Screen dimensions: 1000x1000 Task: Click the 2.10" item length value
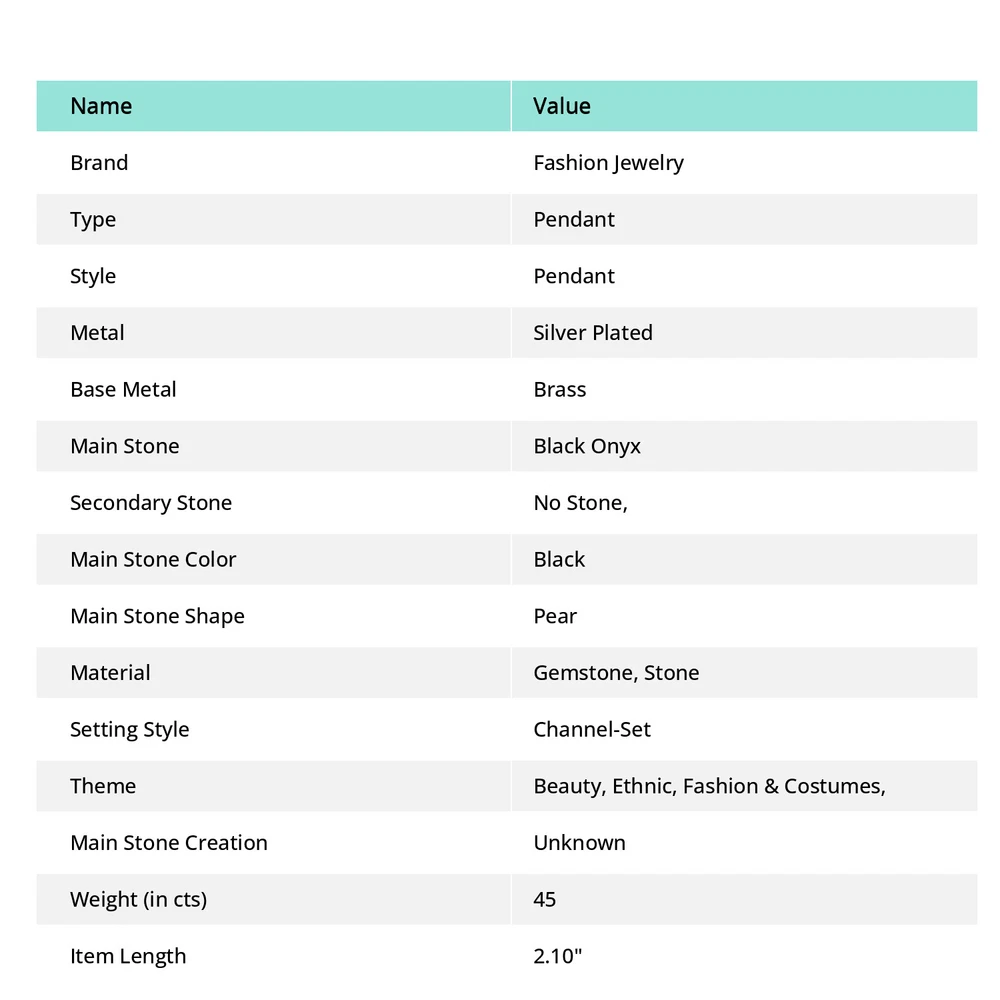tap(558, 956)
